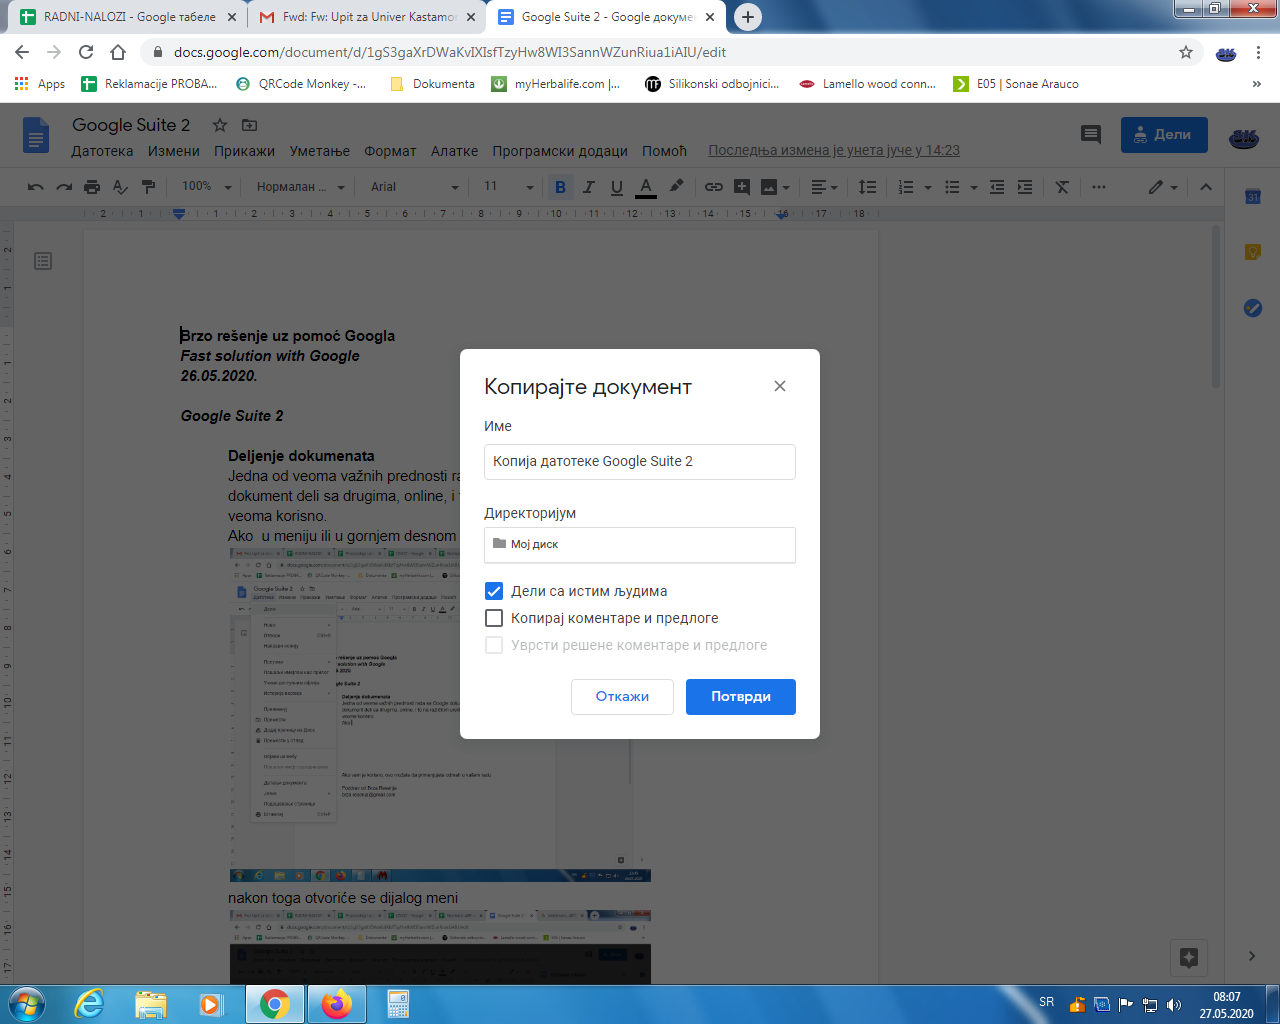
Task: Open the highlight color marker
Action: point(677,186)
